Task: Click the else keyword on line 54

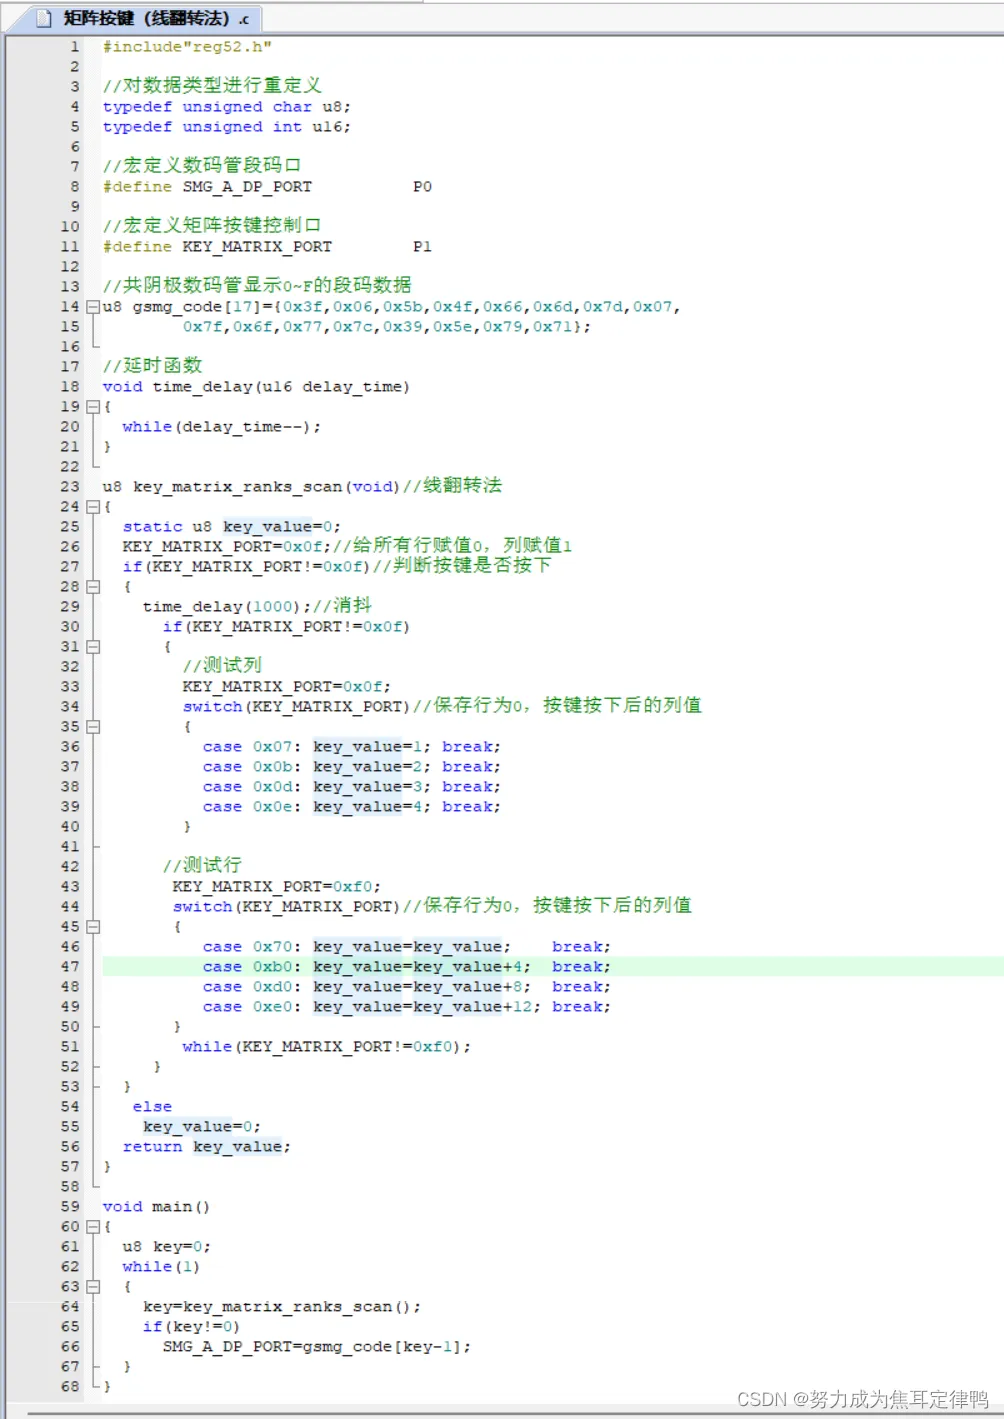Action: pyautogui.click(x=152, y=1107)
